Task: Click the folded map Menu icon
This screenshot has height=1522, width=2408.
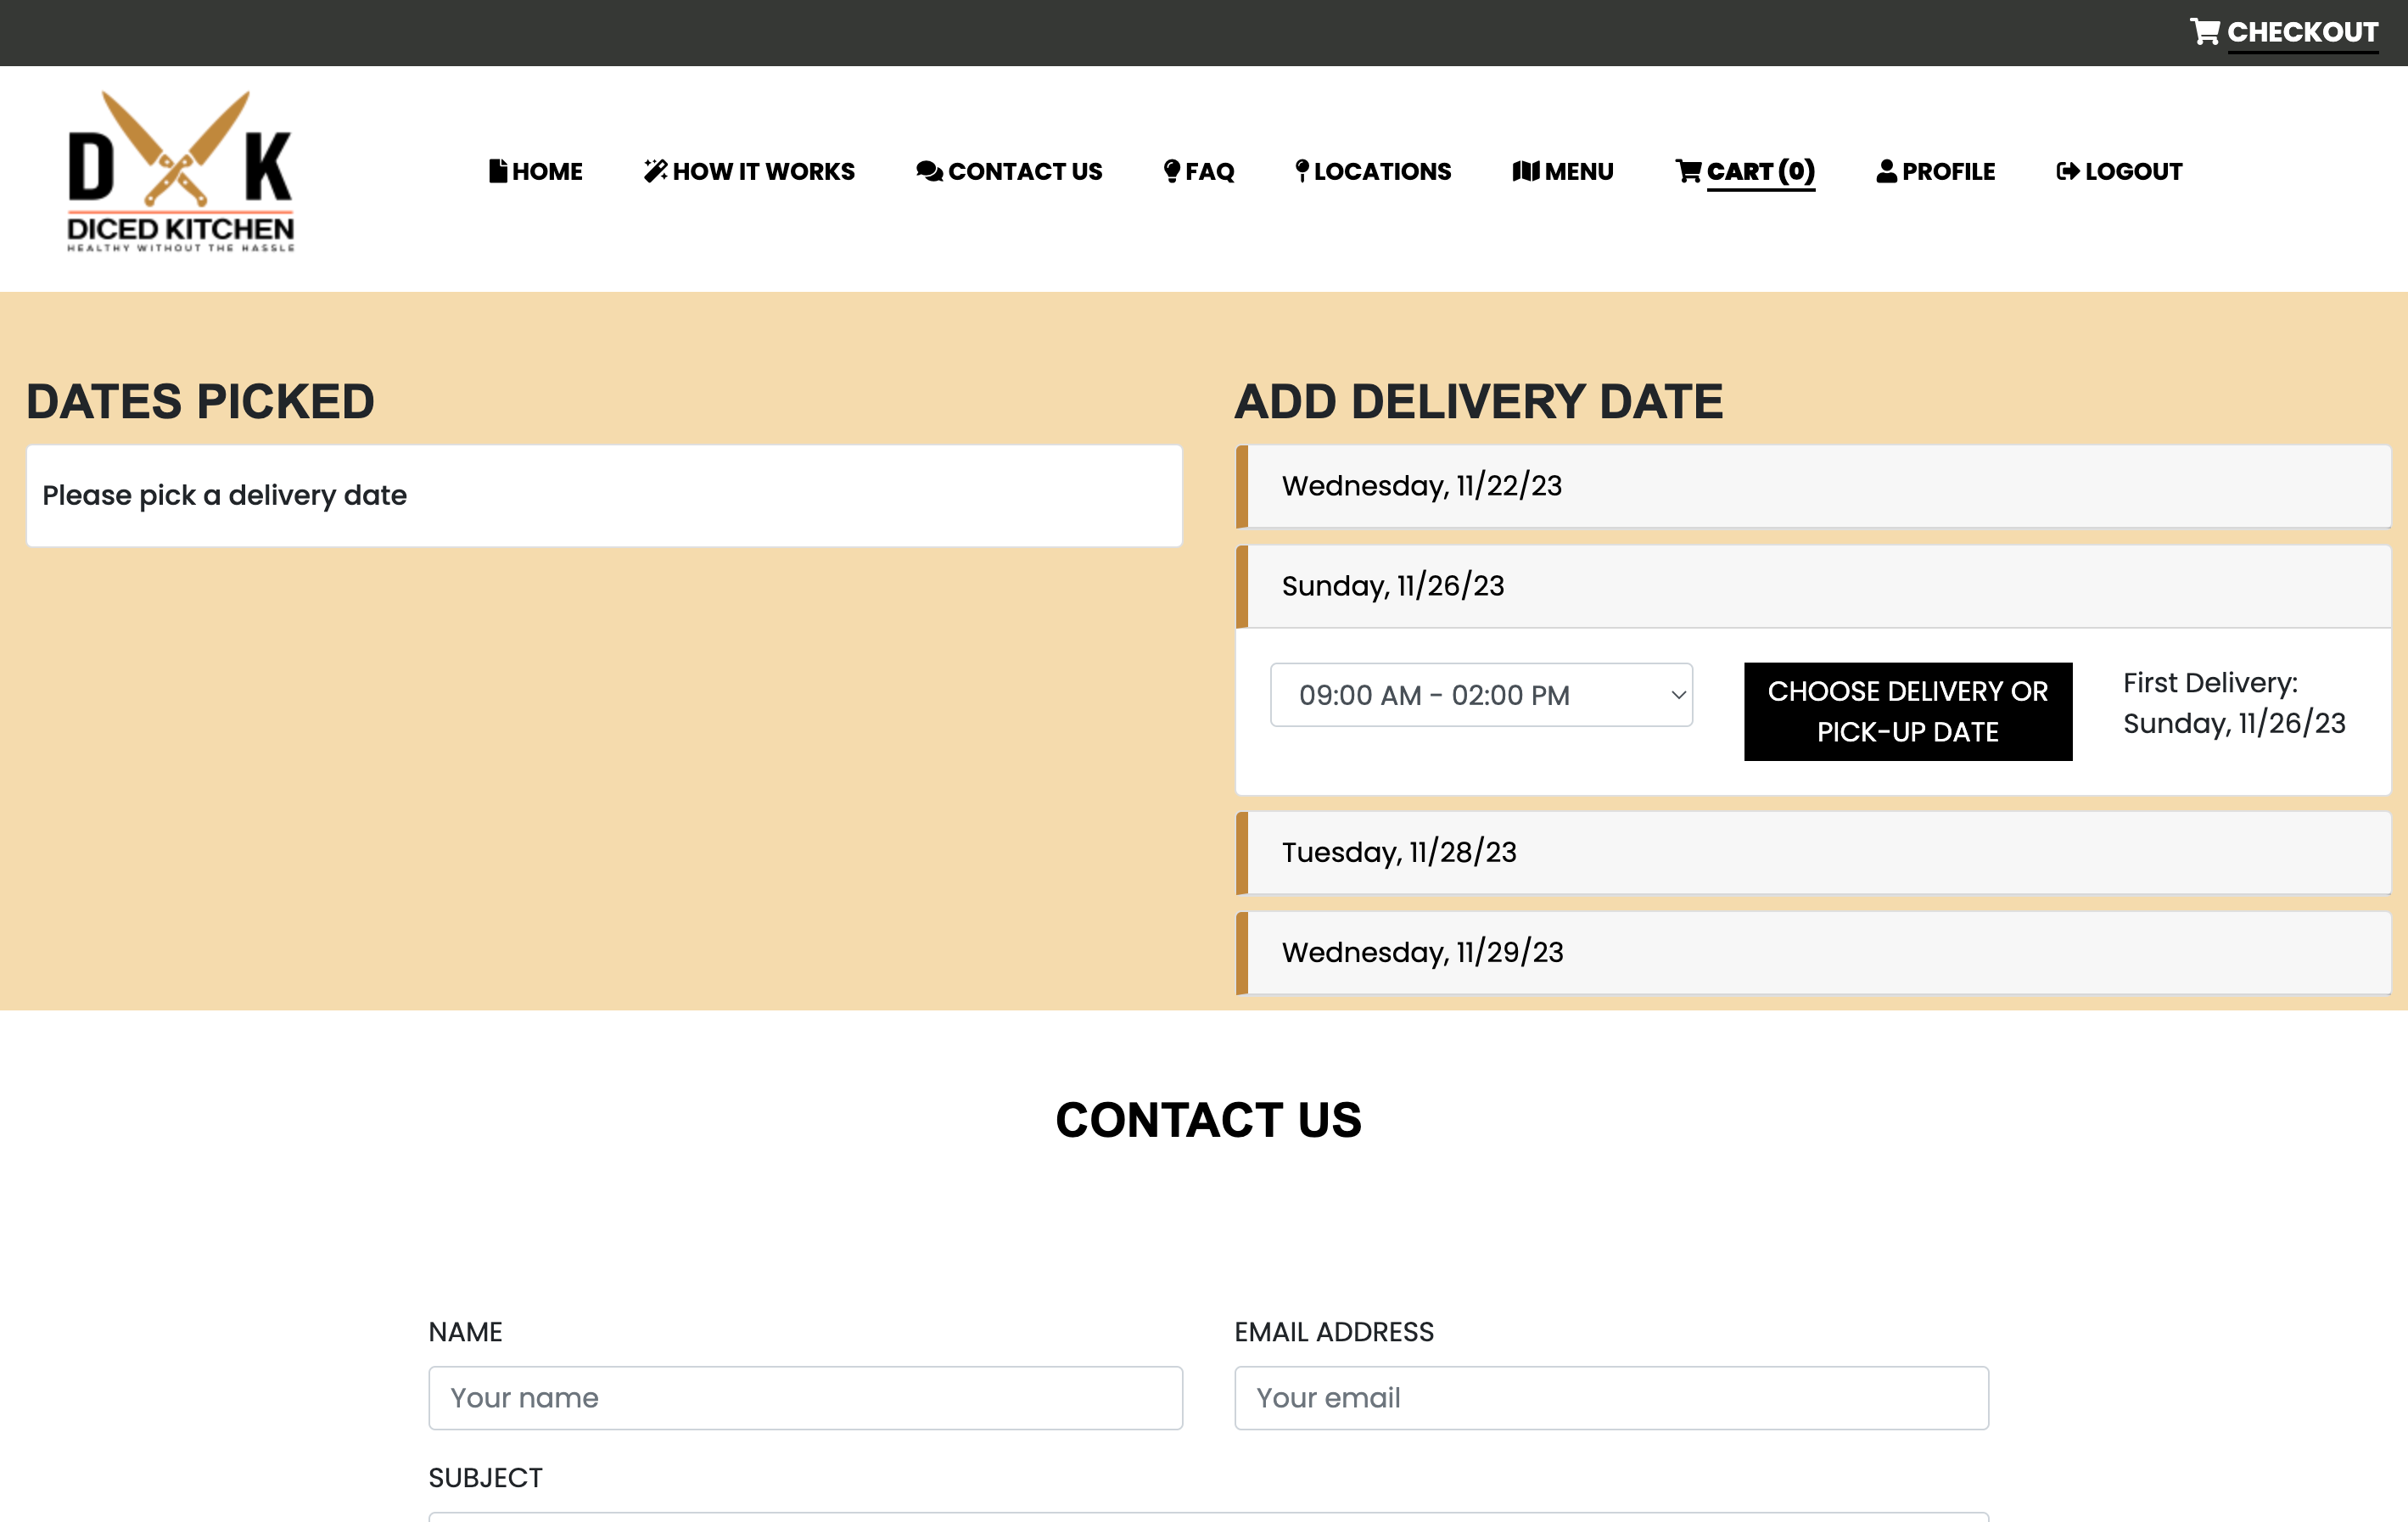Action: pos(1525,171)
